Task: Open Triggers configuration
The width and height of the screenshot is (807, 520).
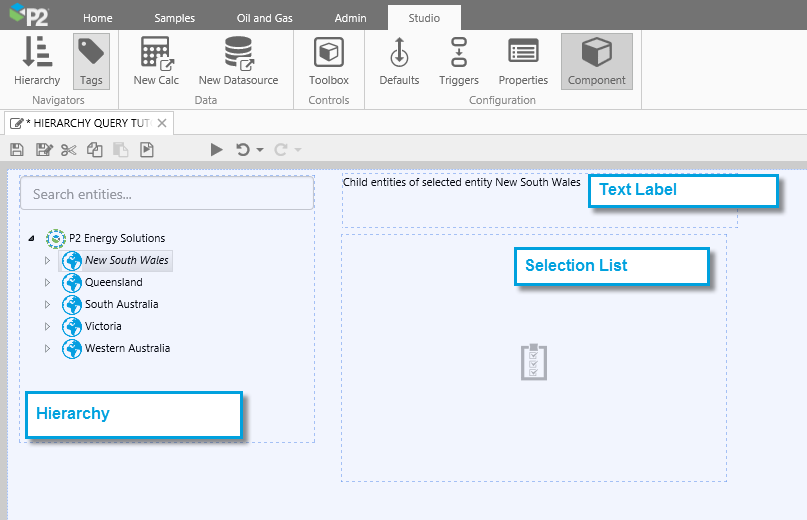Action: click(459, 61)
